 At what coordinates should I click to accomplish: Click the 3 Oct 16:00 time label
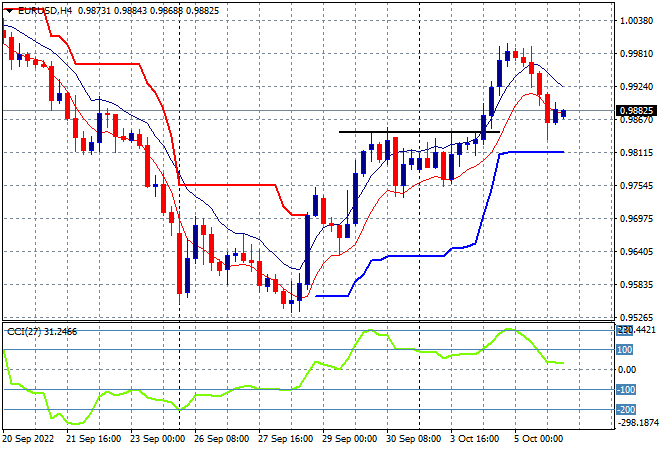pos(474,439)
